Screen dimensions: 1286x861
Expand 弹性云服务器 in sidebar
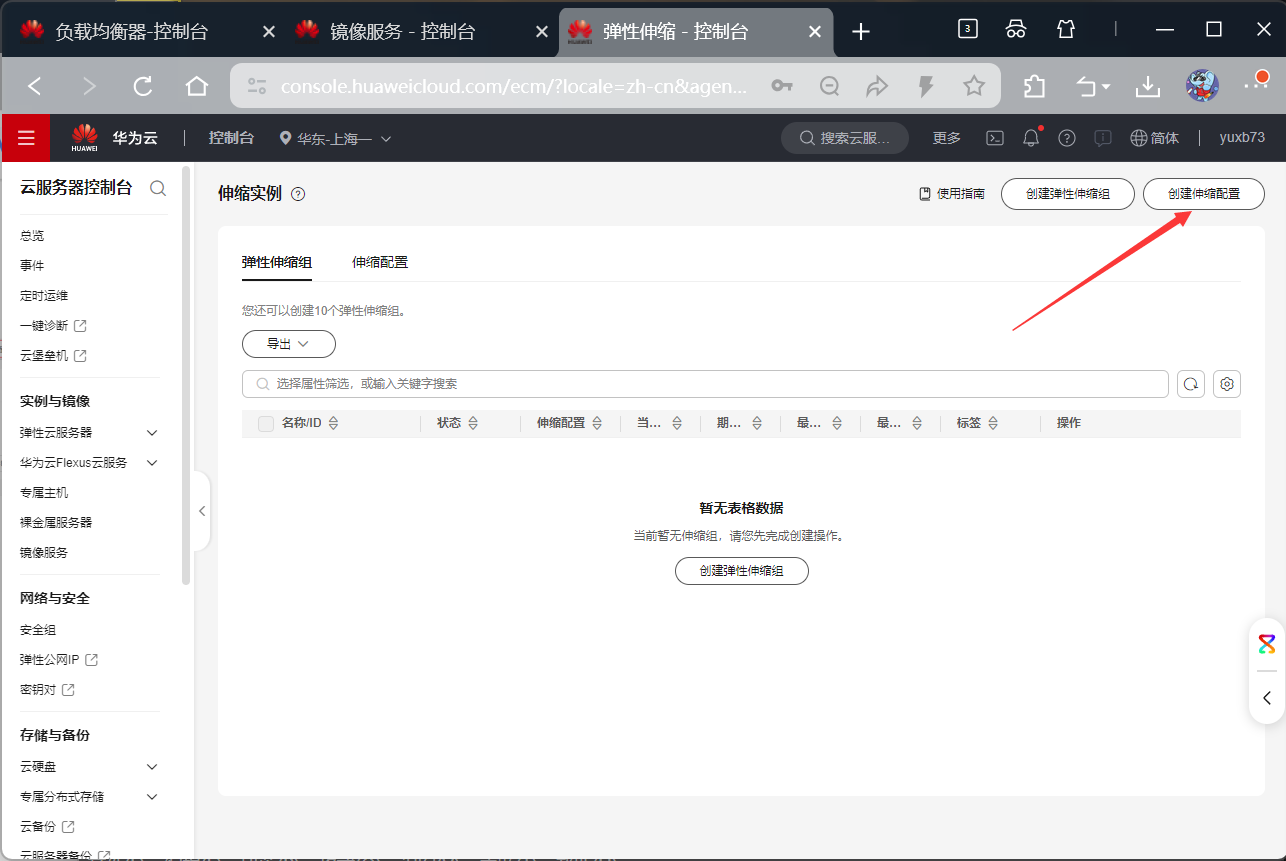(x=152, y=433)
